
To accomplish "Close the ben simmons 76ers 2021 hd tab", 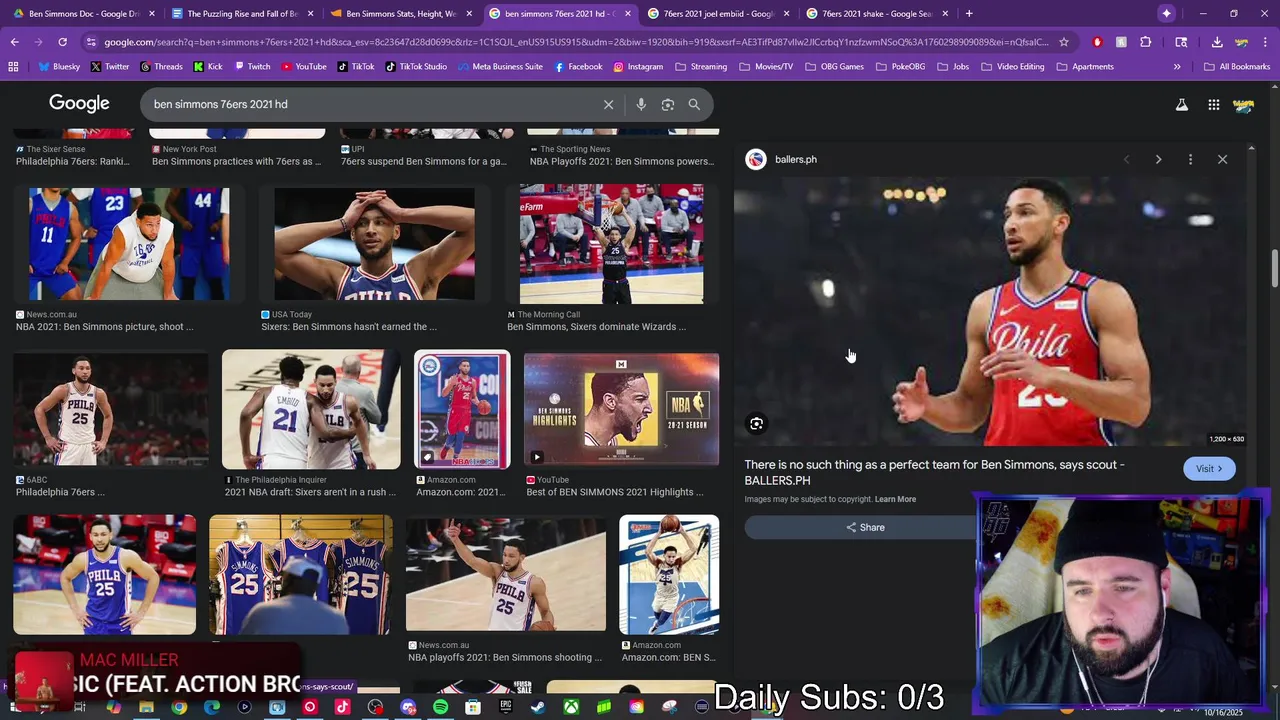I will [628, 14].
